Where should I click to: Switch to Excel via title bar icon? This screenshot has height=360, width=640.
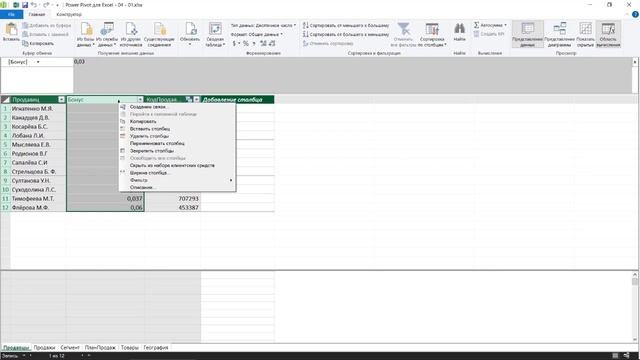pyautogui.click(x=16, y=5)
